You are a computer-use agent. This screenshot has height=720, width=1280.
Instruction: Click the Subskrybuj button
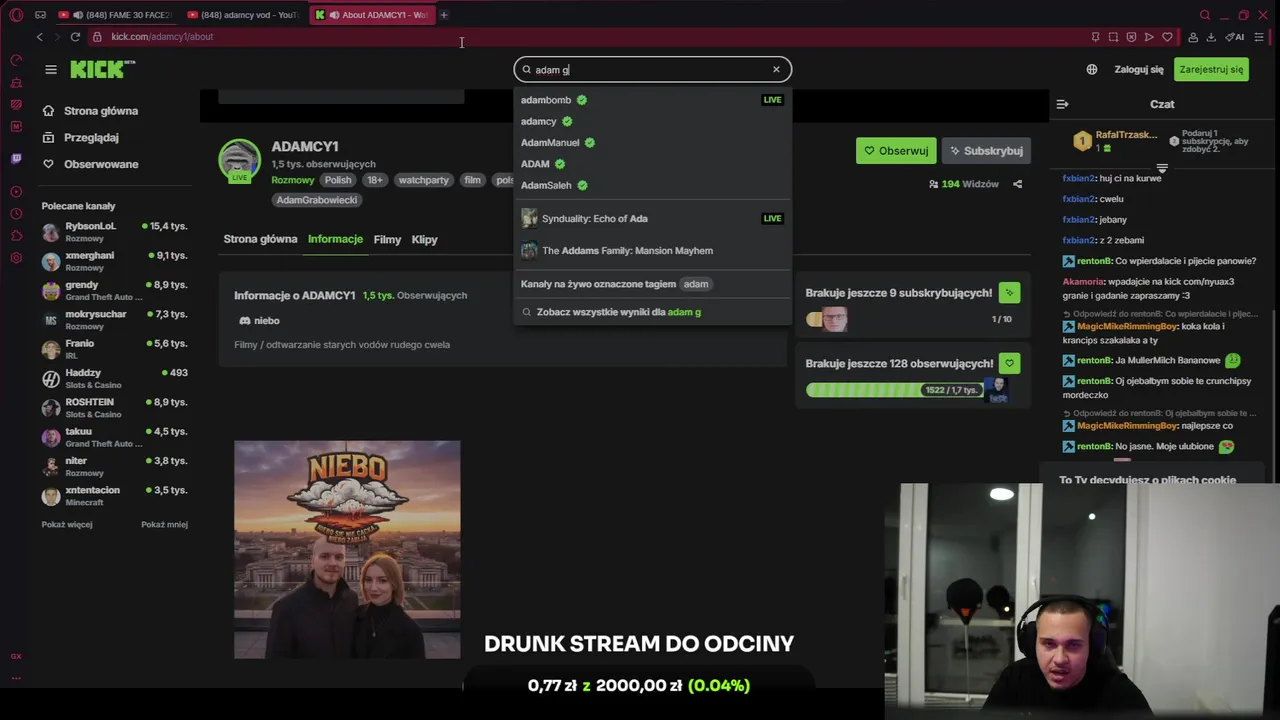[x=986, y=151]
